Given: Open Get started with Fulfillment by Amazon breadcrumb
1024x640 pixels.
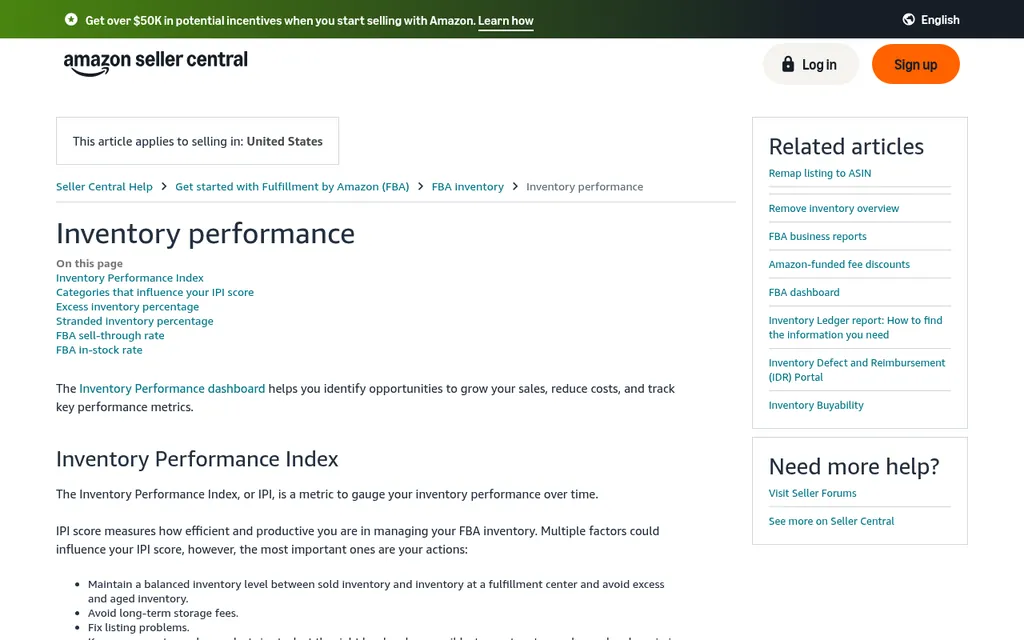Looking at the screenshot, I should 292,187.
